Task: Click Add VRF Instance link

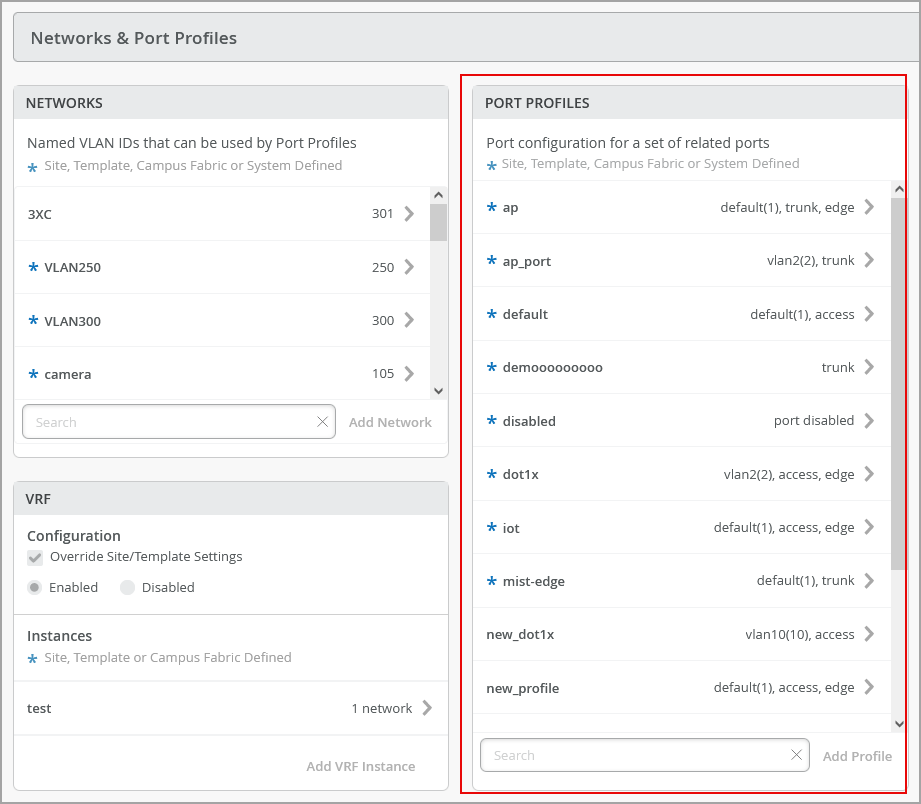Action: 360,766
